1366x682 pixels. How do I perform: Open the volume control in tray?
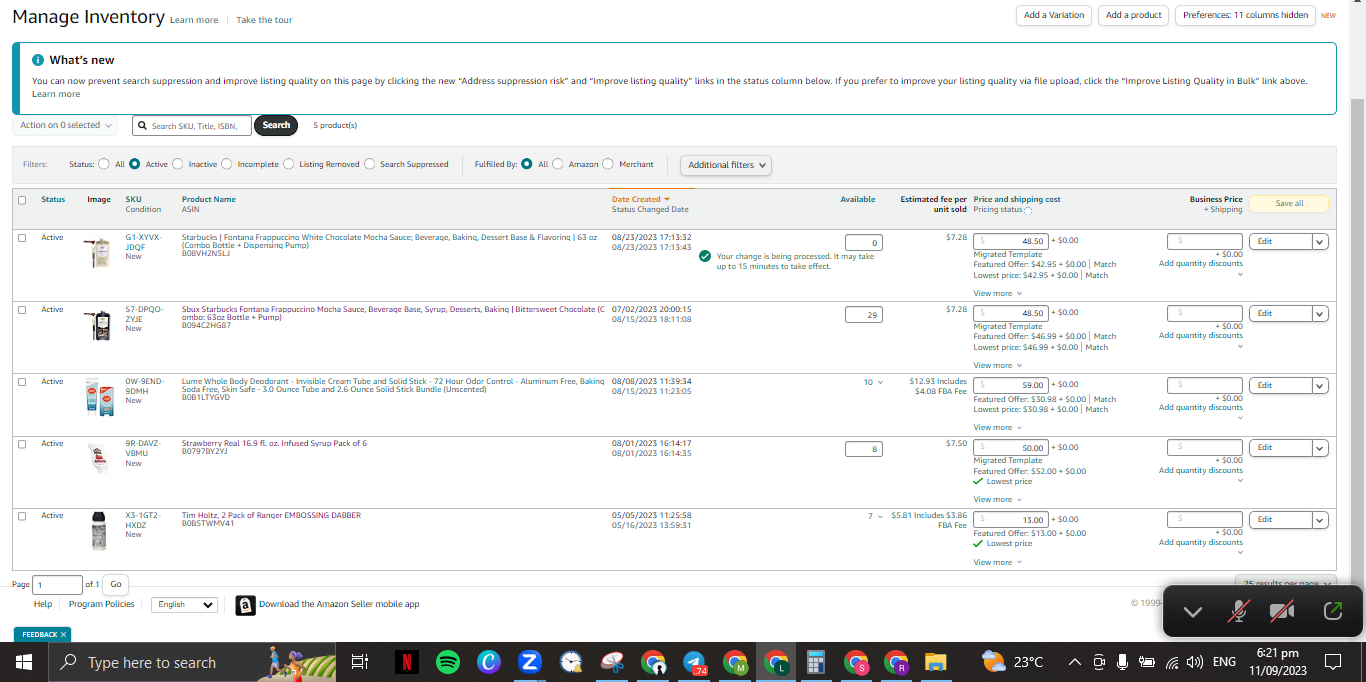[1194, 662]
